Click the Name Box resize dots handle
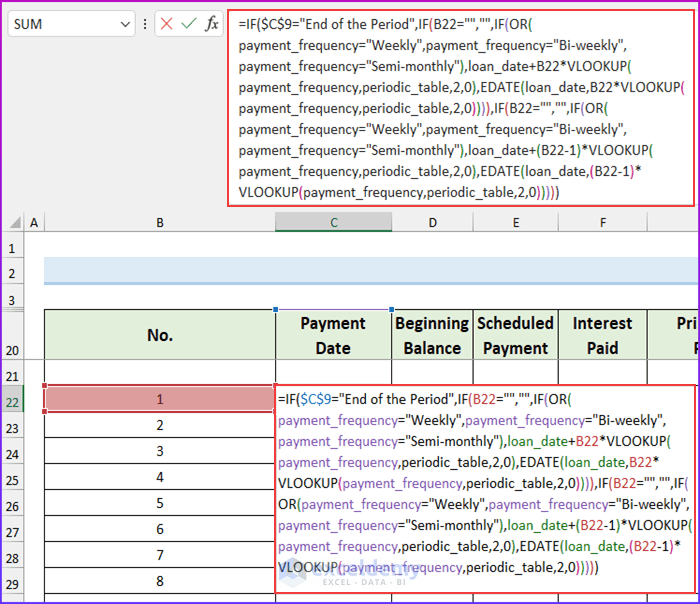The height and width of the screenshot is (604, 700). pos(146,24)
